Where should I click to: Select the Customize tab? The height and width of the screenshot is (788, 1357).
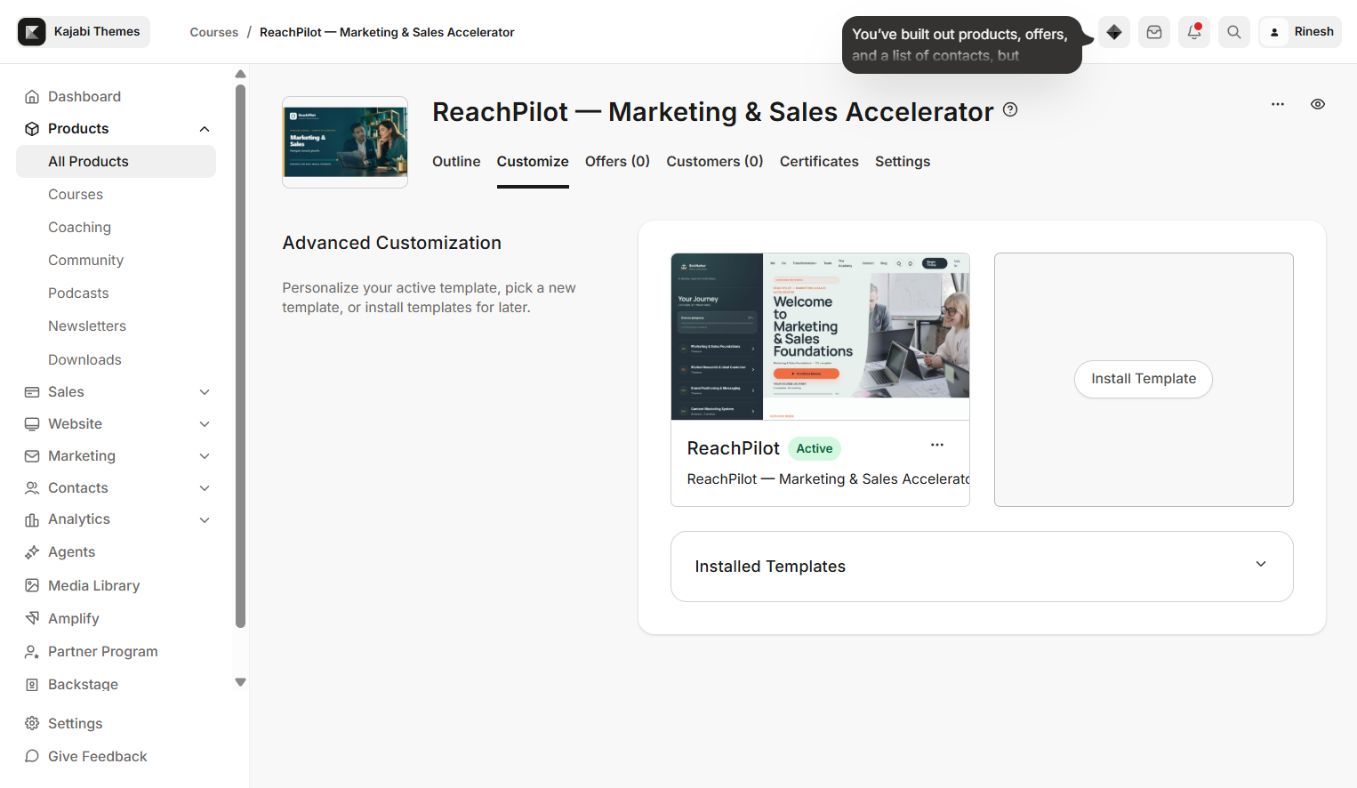(x=533, y=161)
